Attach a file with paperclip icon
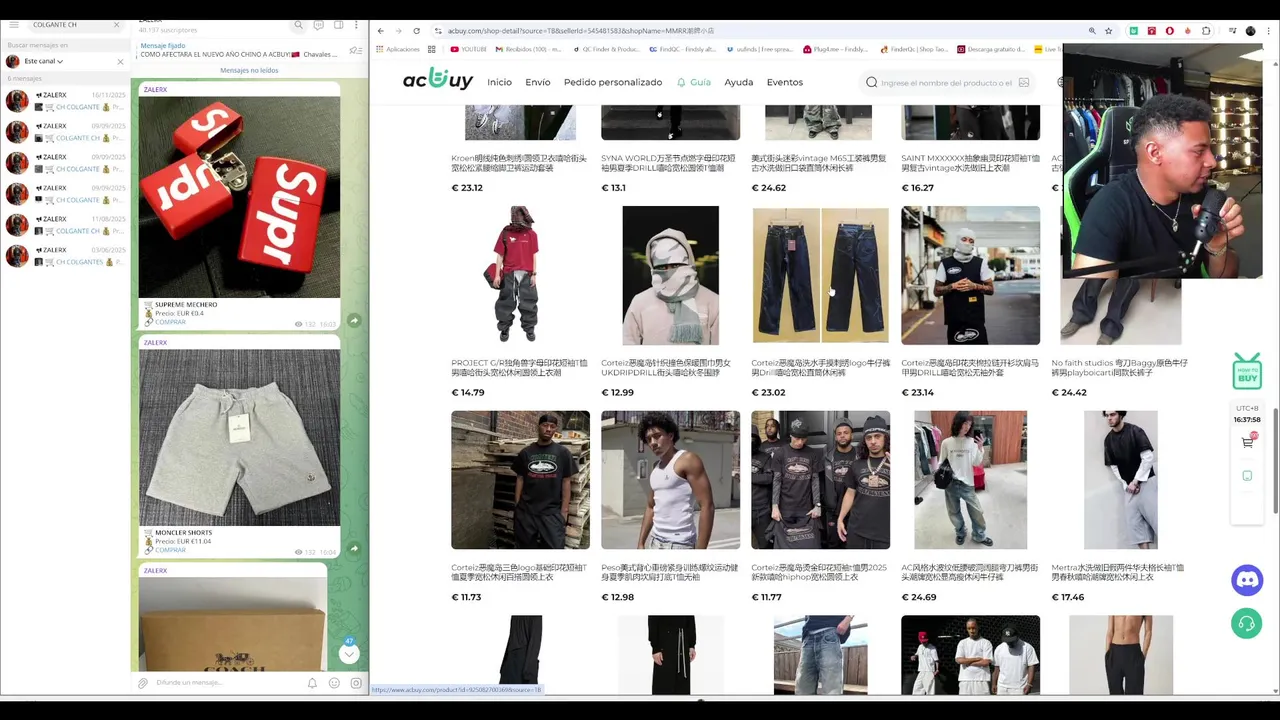The height and width of the screenshot is (720, 1280). pyautogui.click(x=143, y=683)
